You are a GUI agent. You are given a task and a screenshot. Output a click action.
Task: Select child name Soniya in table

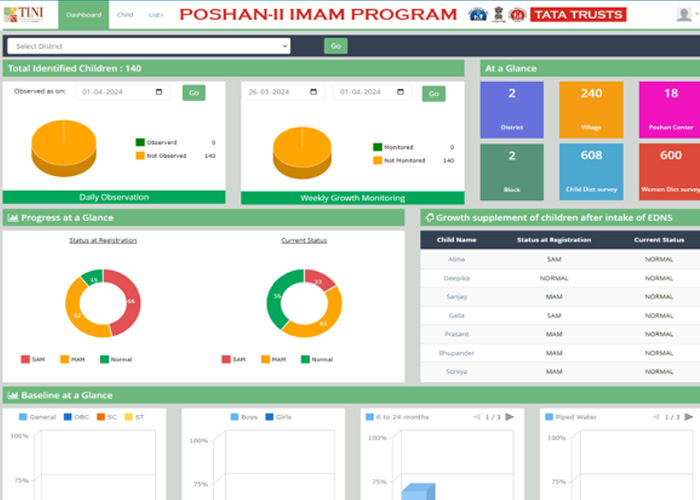click(456, 371)
